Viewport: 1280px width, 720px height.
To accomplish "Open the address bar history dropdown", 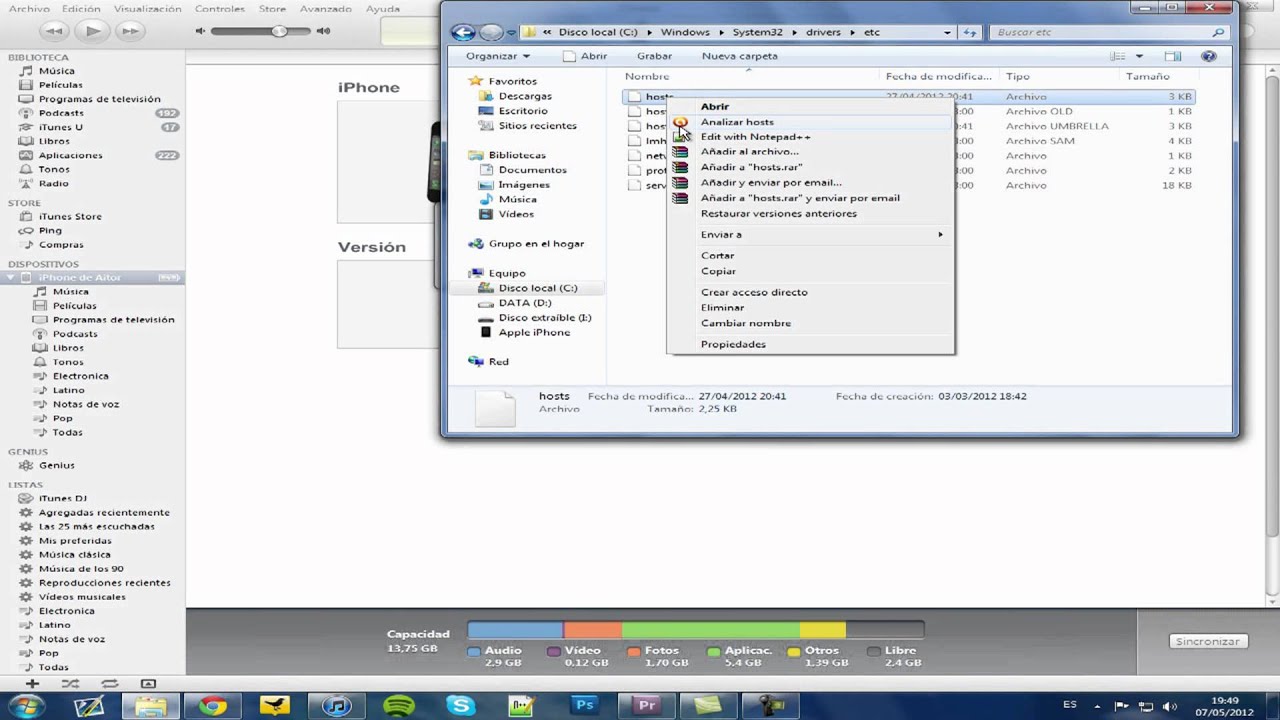I will click(947, 32).
